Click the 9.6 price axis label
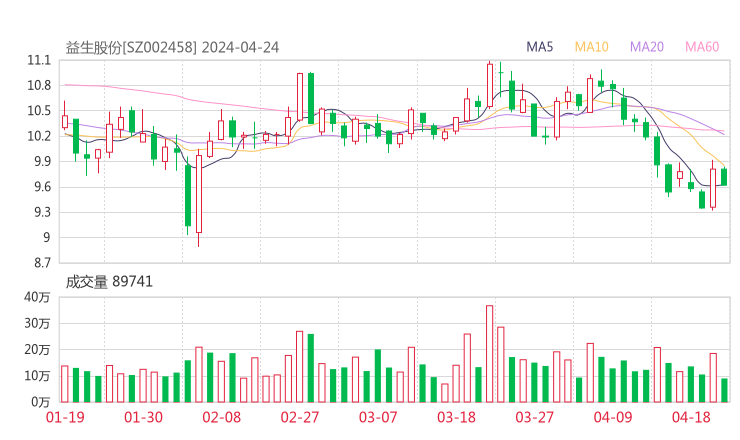This screenshot has height=440, width=740. (x=41, y=187)
